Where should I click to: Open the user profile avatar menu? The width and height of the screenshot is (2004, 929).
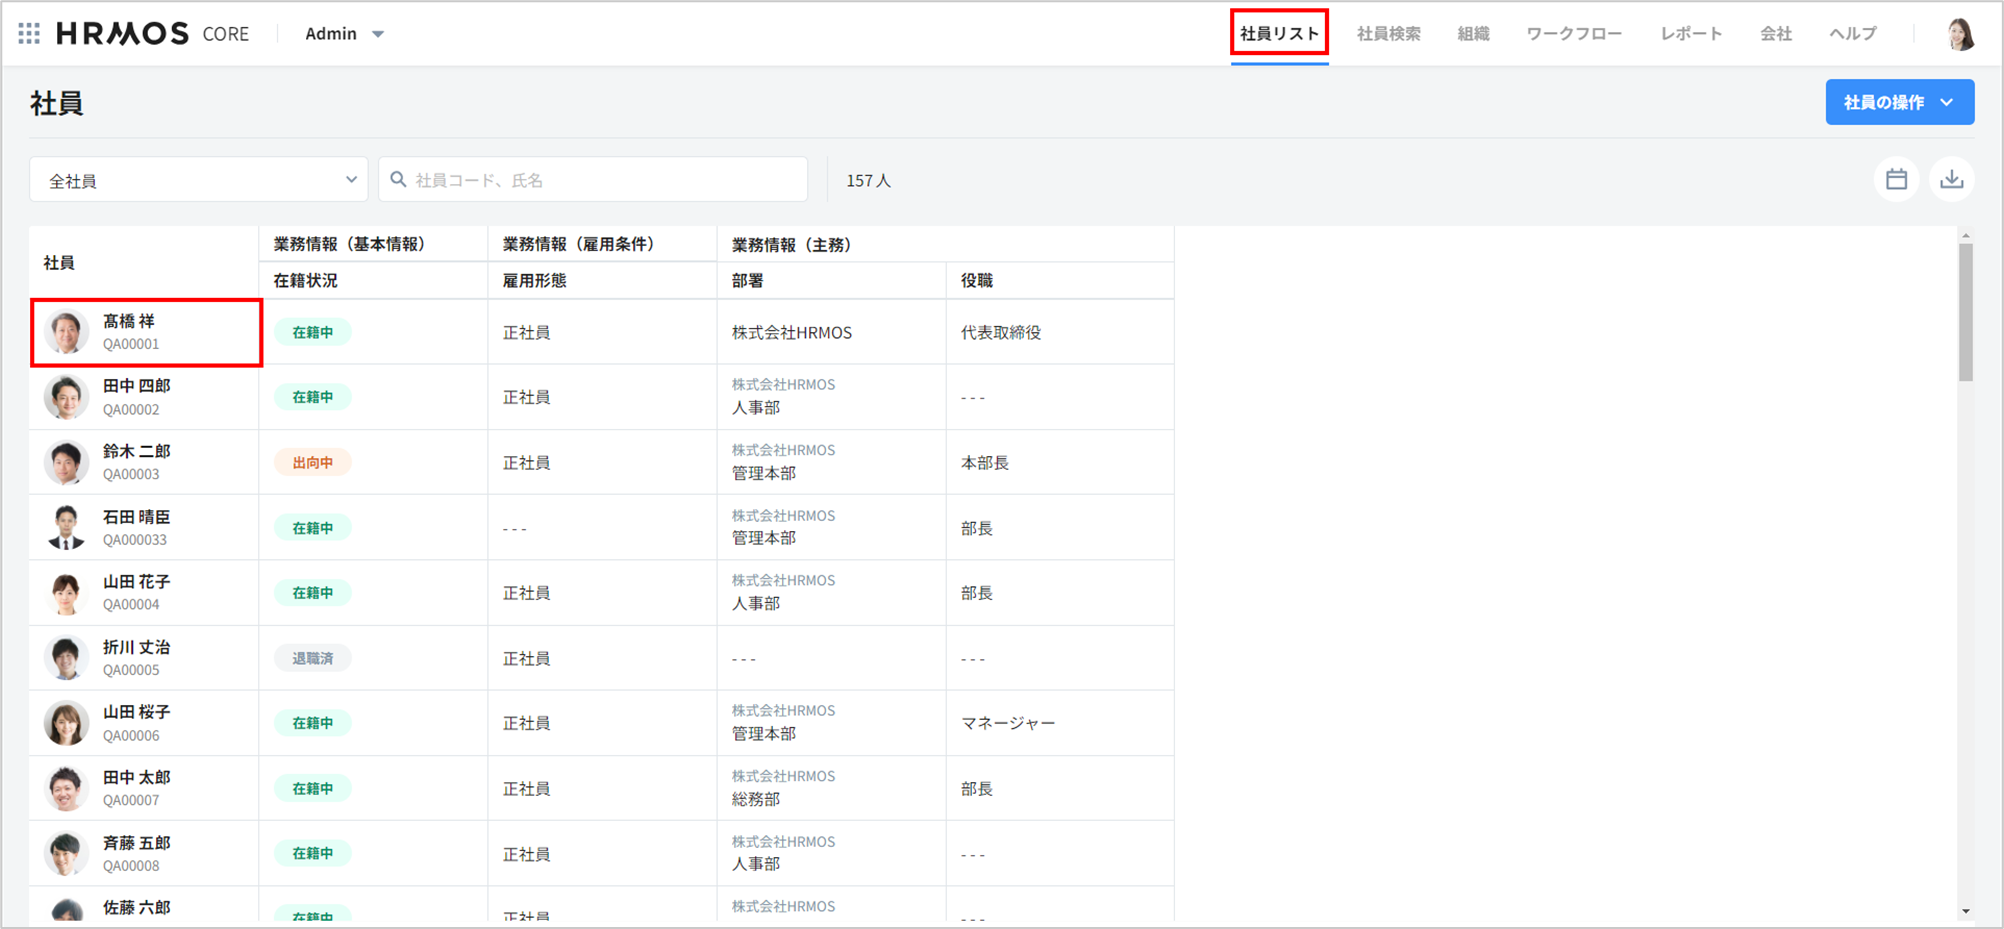pyautogui.click(x=1960, y=34)
